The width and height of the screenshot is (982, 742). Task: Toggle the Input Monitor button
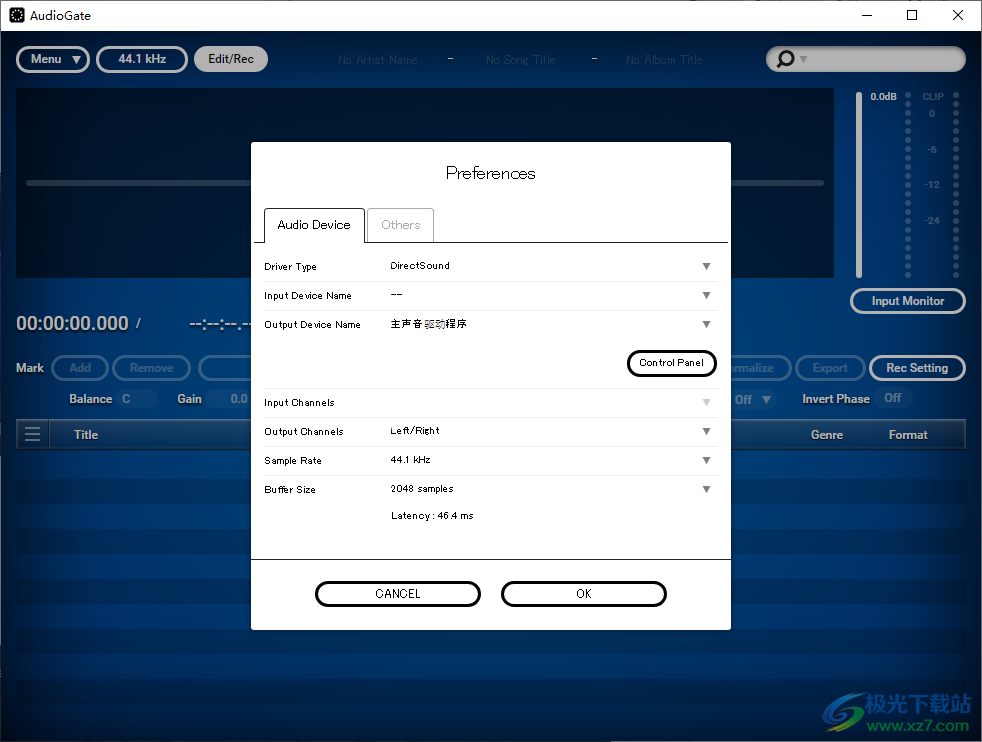tap(907, 301)
